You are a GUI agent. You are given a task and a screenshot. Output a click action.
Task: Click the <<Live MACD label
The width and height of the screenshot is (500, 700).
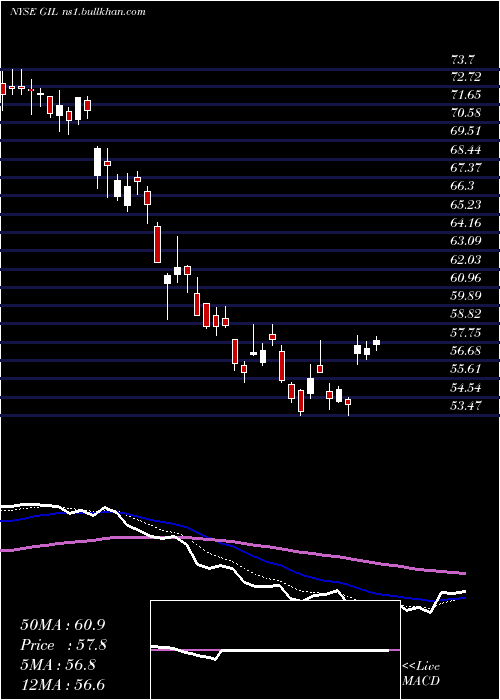click(421, 674)
